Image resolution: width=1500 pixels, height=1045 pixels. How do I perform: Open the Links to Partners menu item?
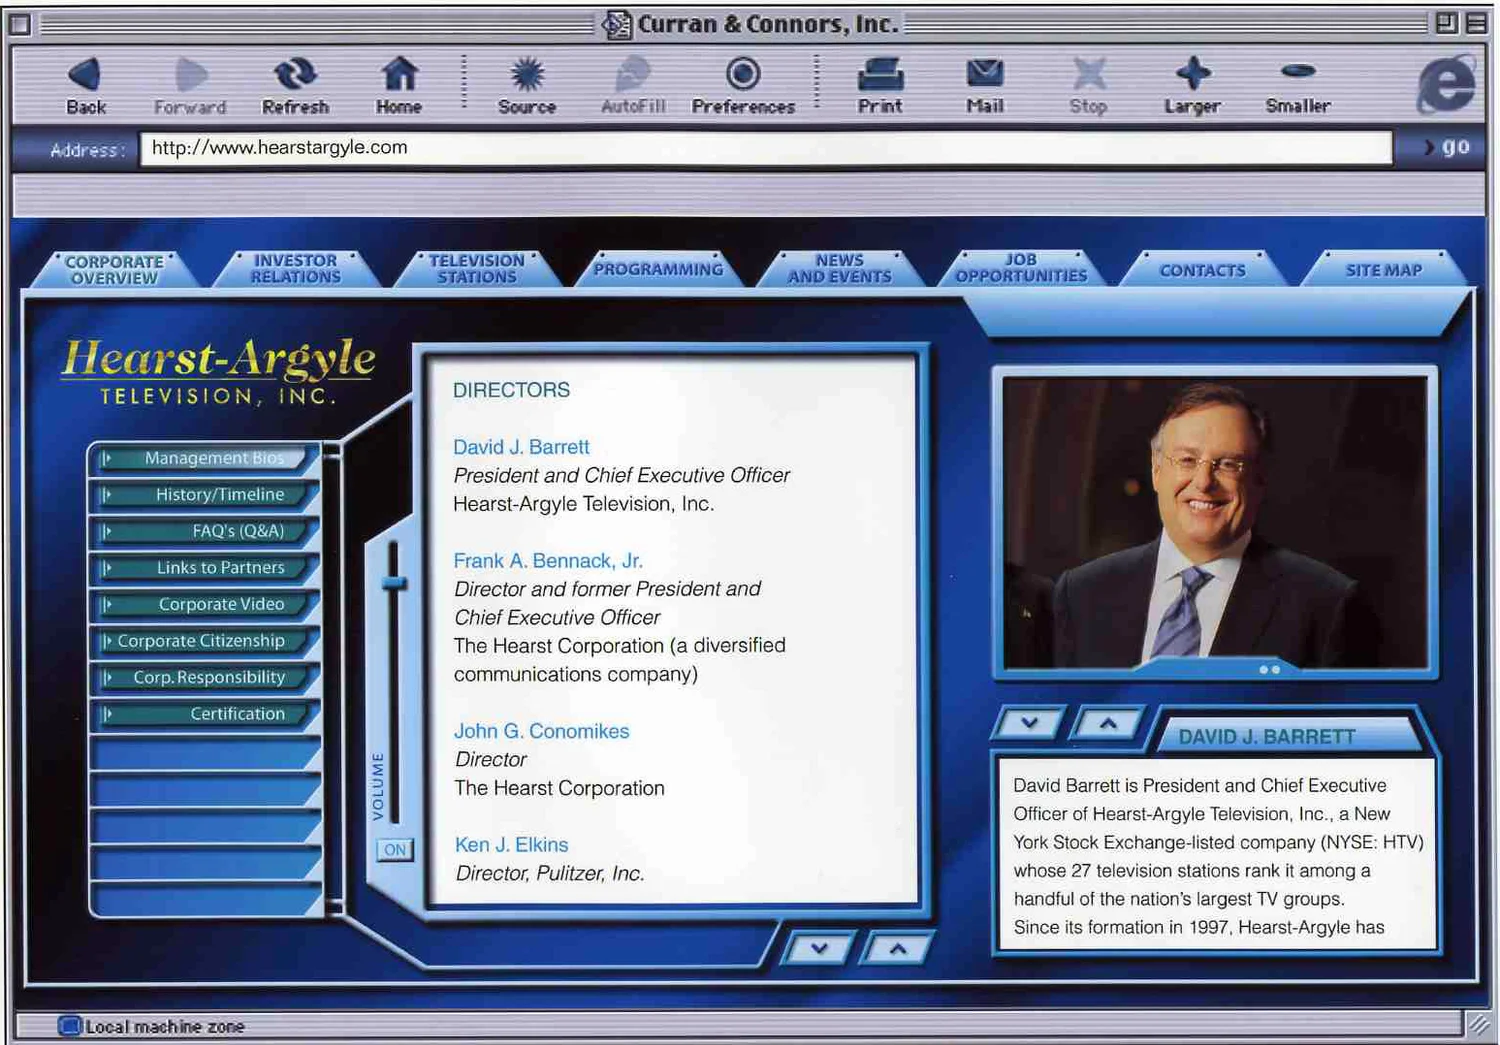tap(205, 568)
